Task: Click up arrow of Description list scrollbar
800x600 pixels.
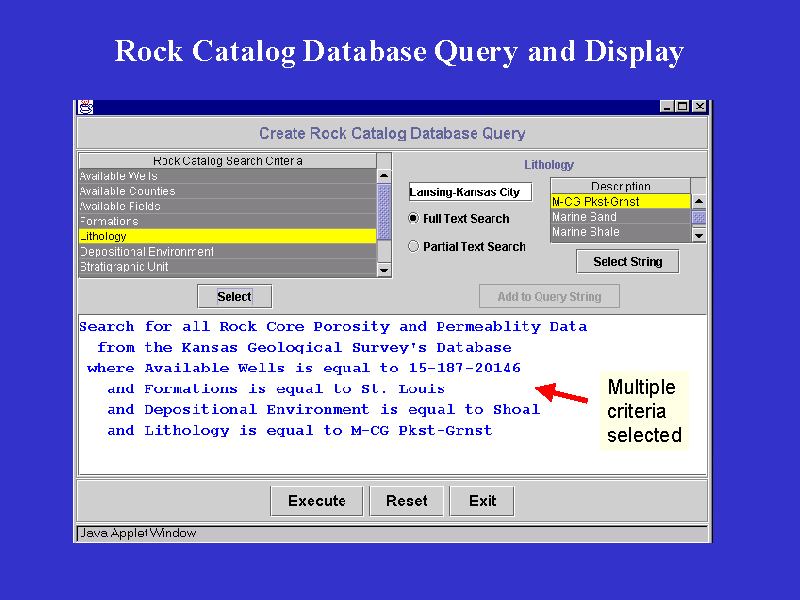Action: [x=699, y=201]
